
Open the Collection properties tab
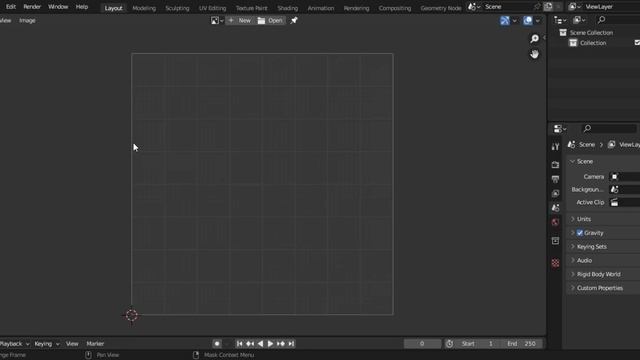(555, 241)
